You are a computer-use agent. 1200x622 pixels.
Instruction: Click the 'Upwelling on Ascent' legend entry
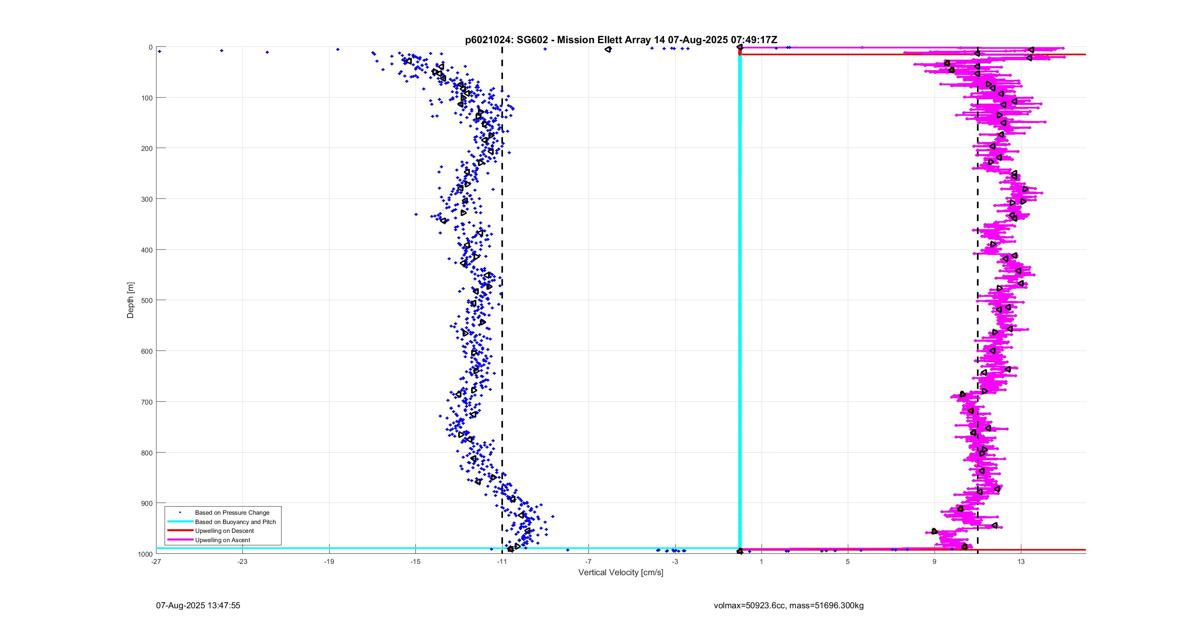[x=223, y=540]
